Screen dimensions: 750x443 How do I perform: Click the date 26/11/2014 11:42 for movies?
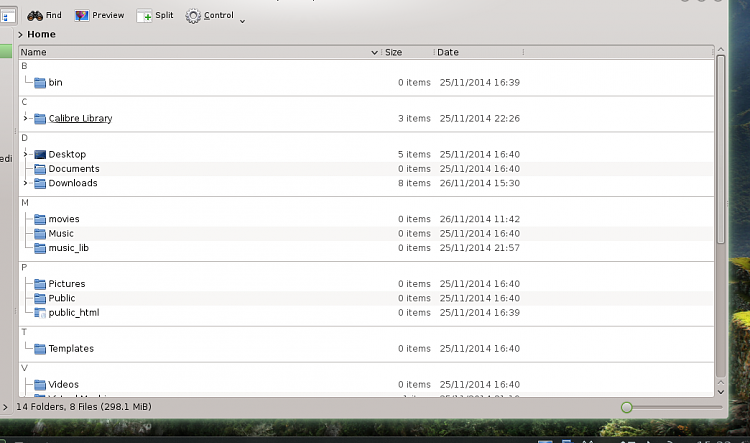tap(479, 219)
